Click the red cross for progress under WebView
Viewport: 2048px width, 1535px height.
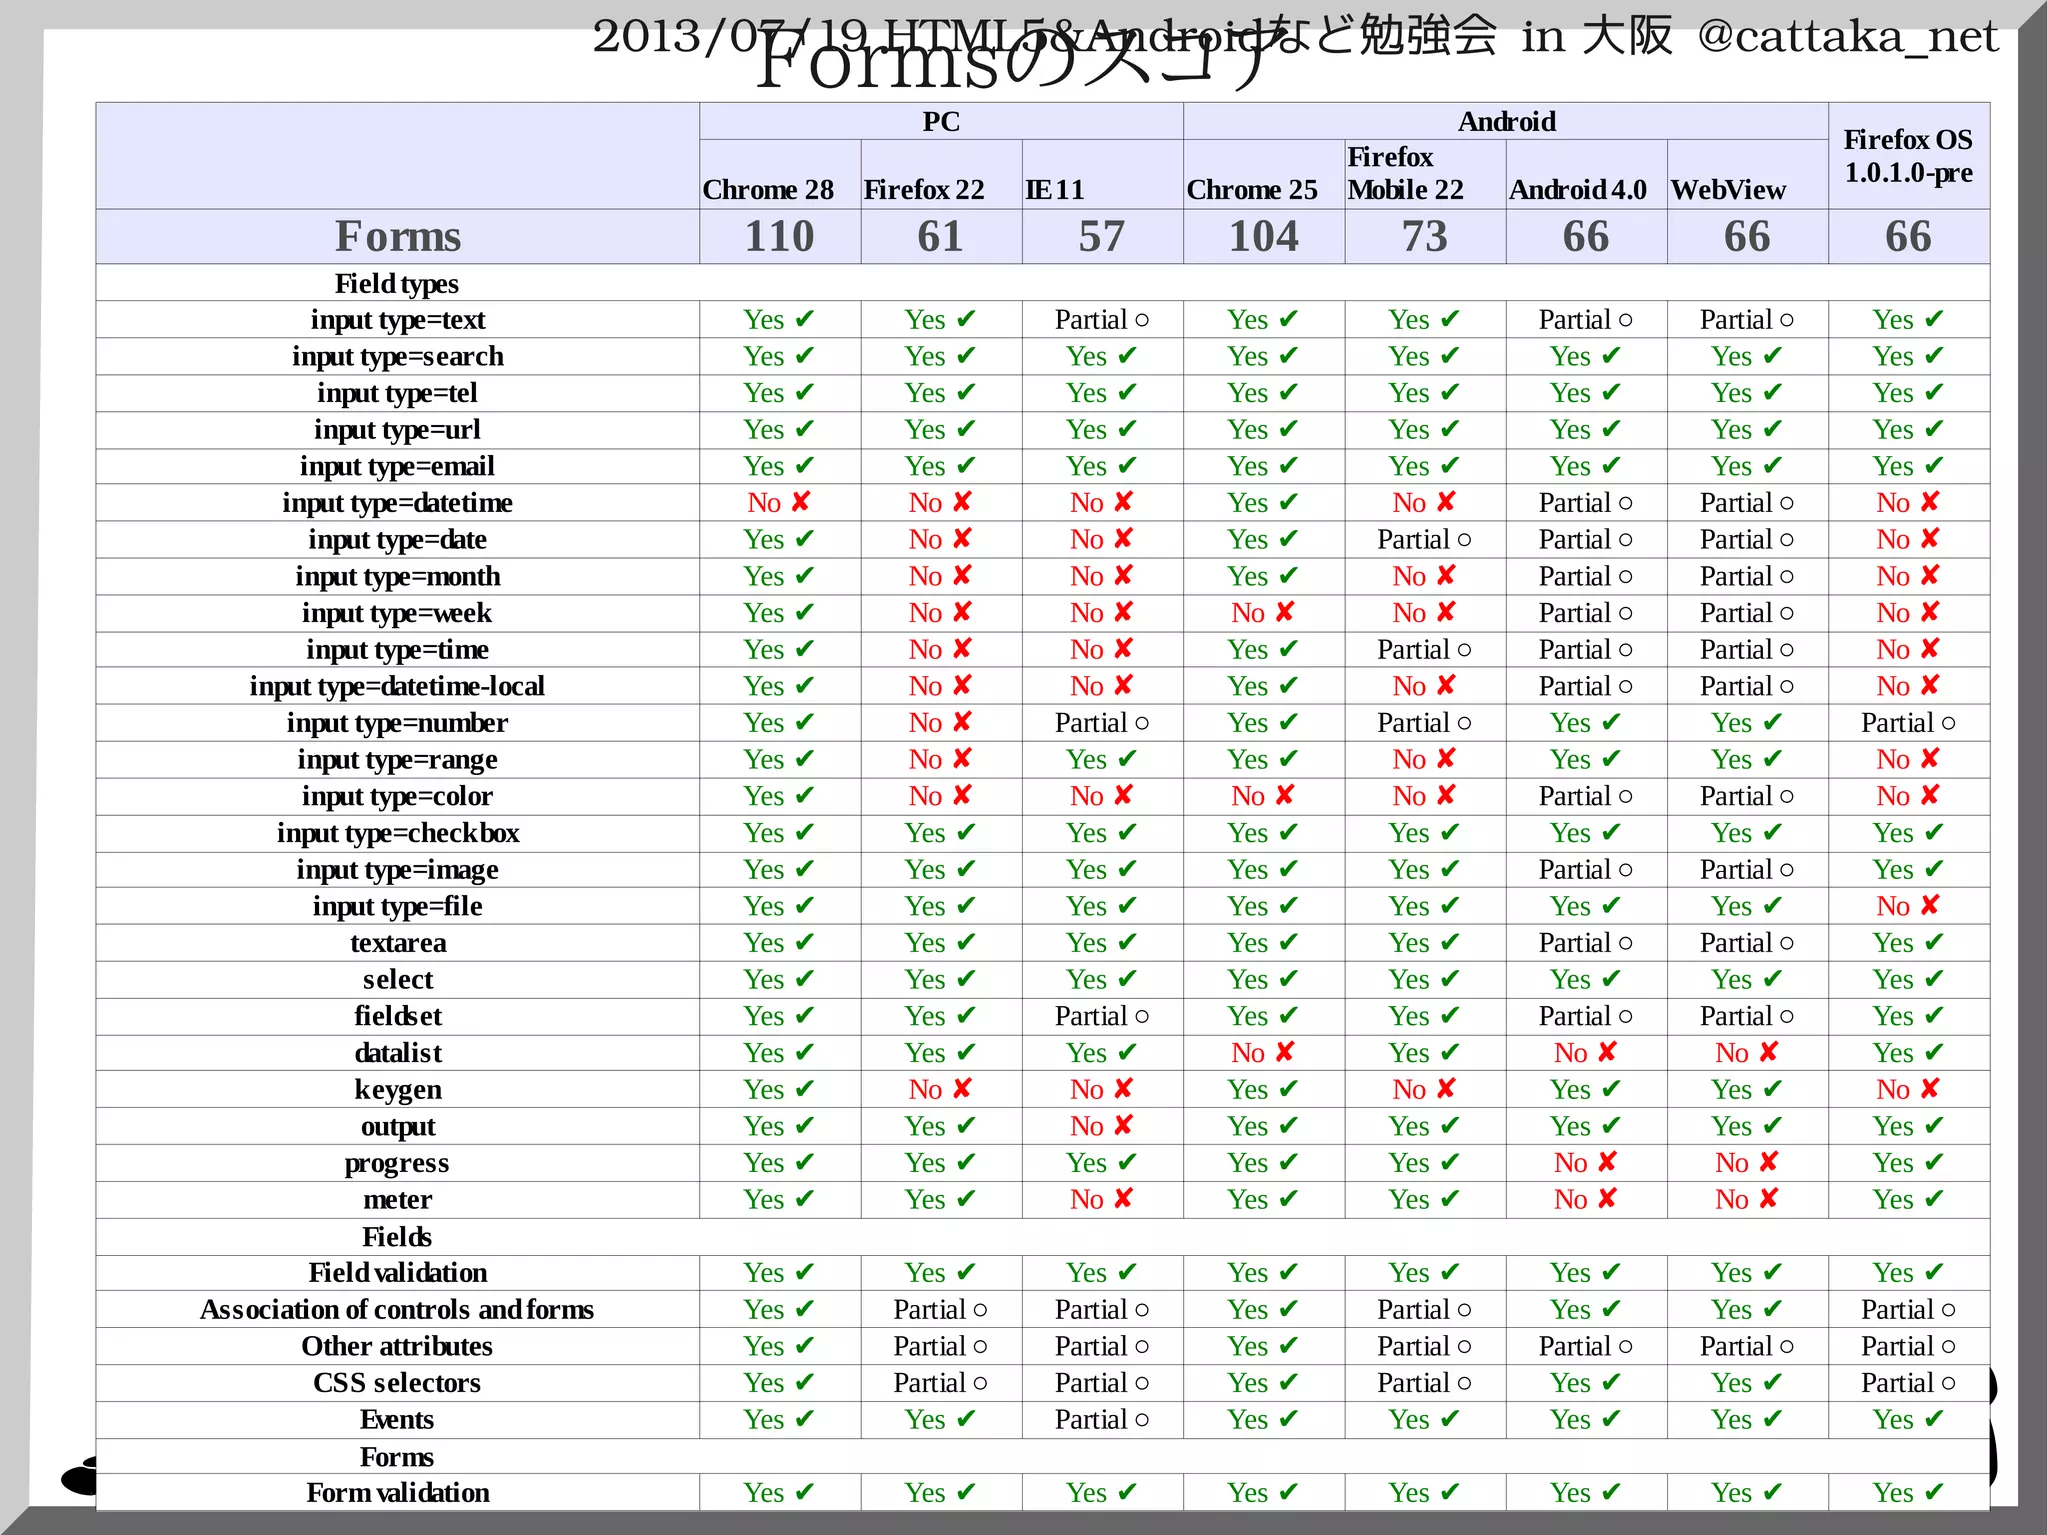tap(1768, 1162)
